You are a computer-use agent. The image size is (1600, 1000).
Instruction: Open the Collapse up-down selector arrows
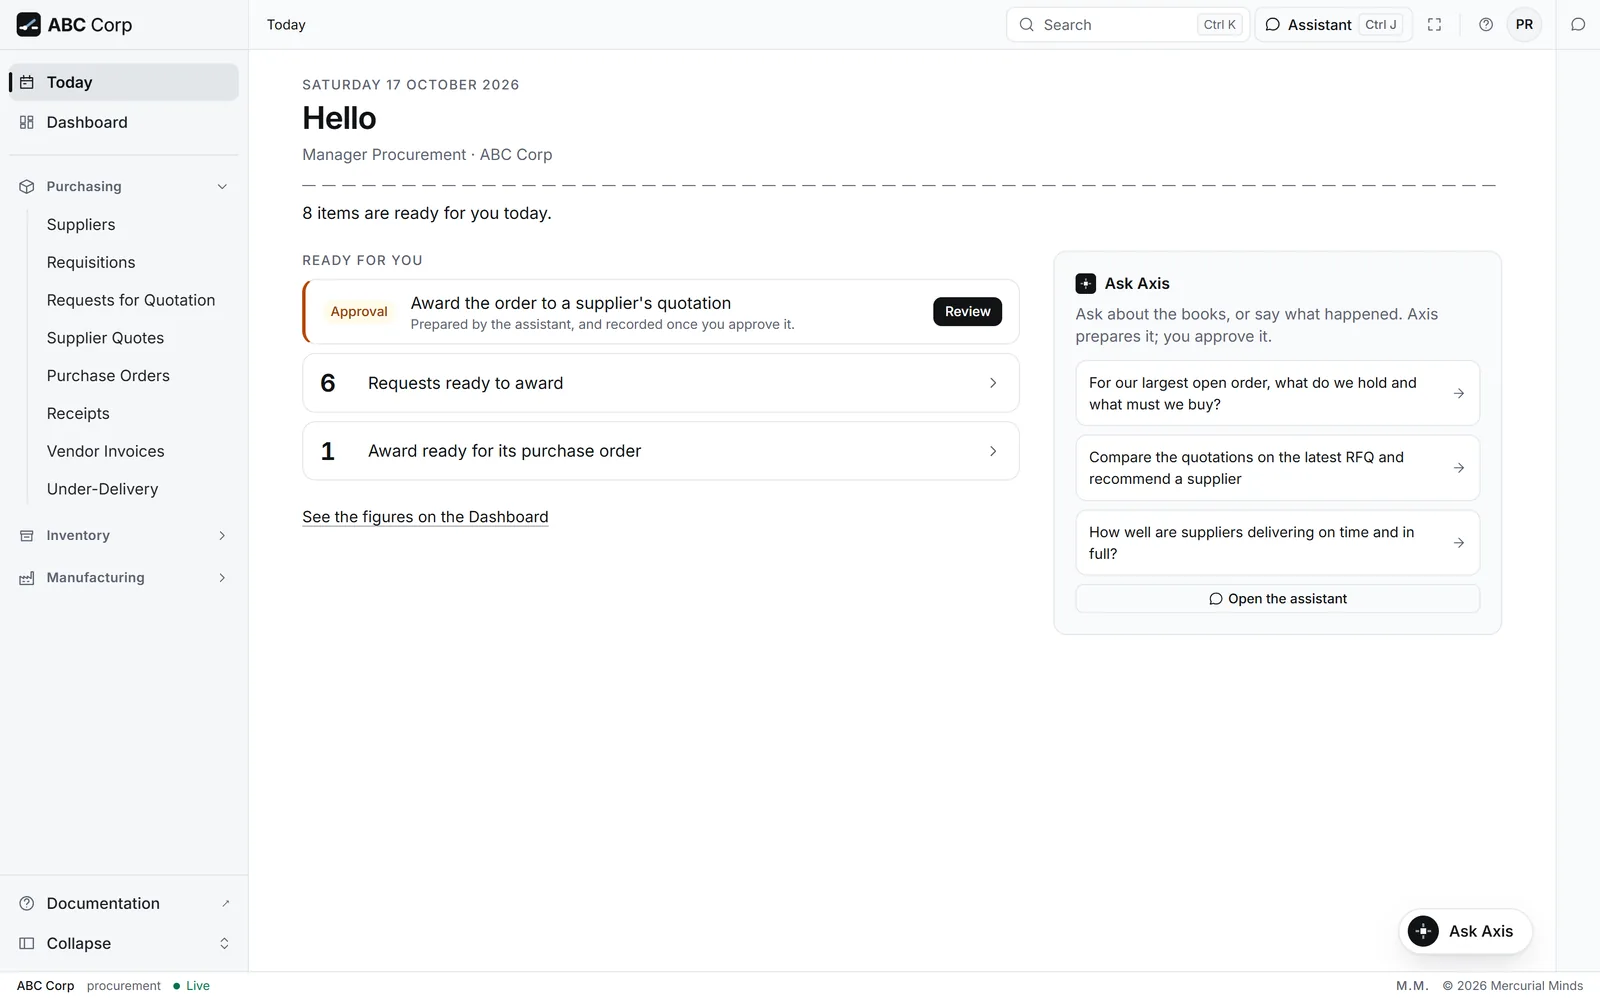tap(224, 943)
